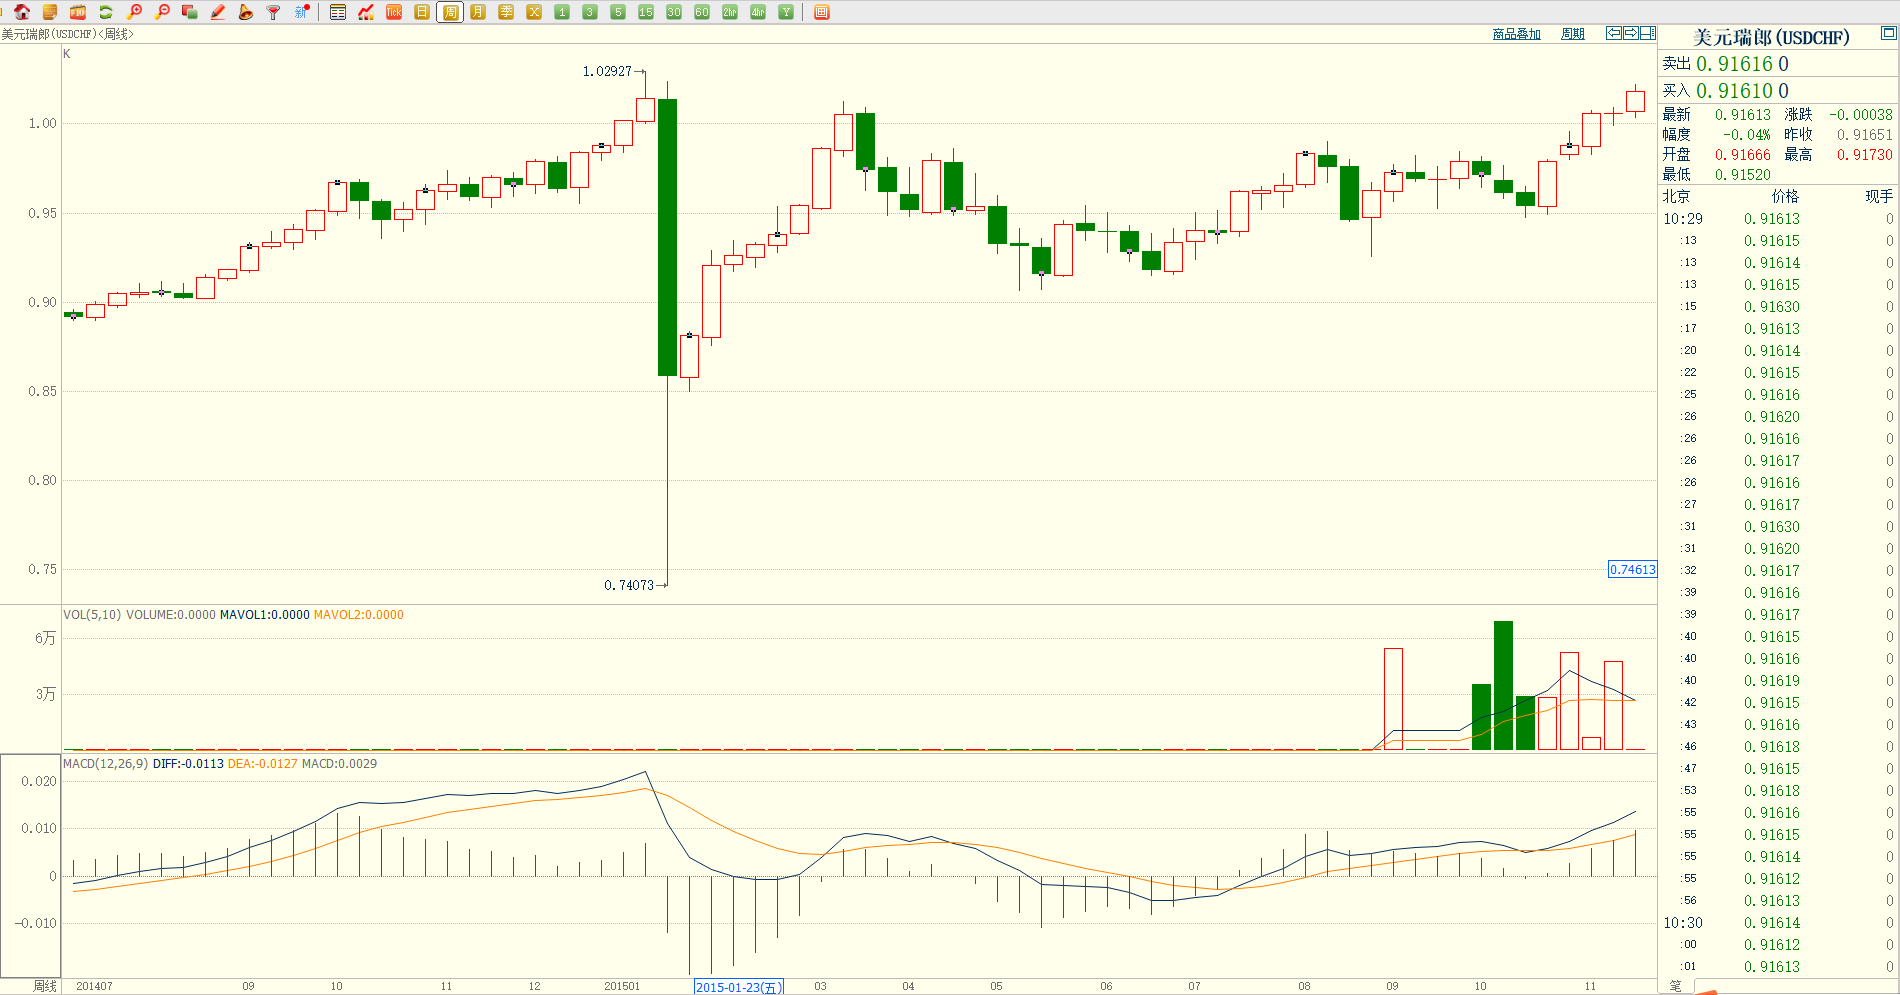Image resolution: width=1900 pixels, height=995 pixels.
Task: Click the right arrow navigation button
Action: pos(1630,33)
